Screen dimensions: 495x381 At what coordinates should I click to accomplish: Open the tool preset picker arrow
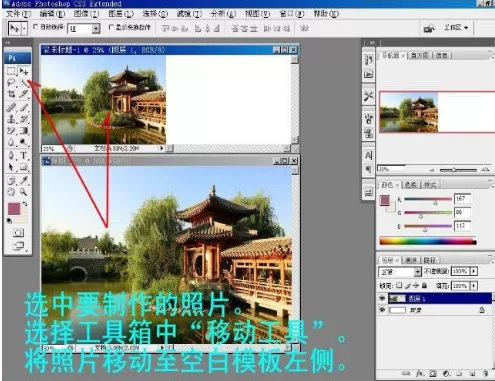tap(24, 28)
